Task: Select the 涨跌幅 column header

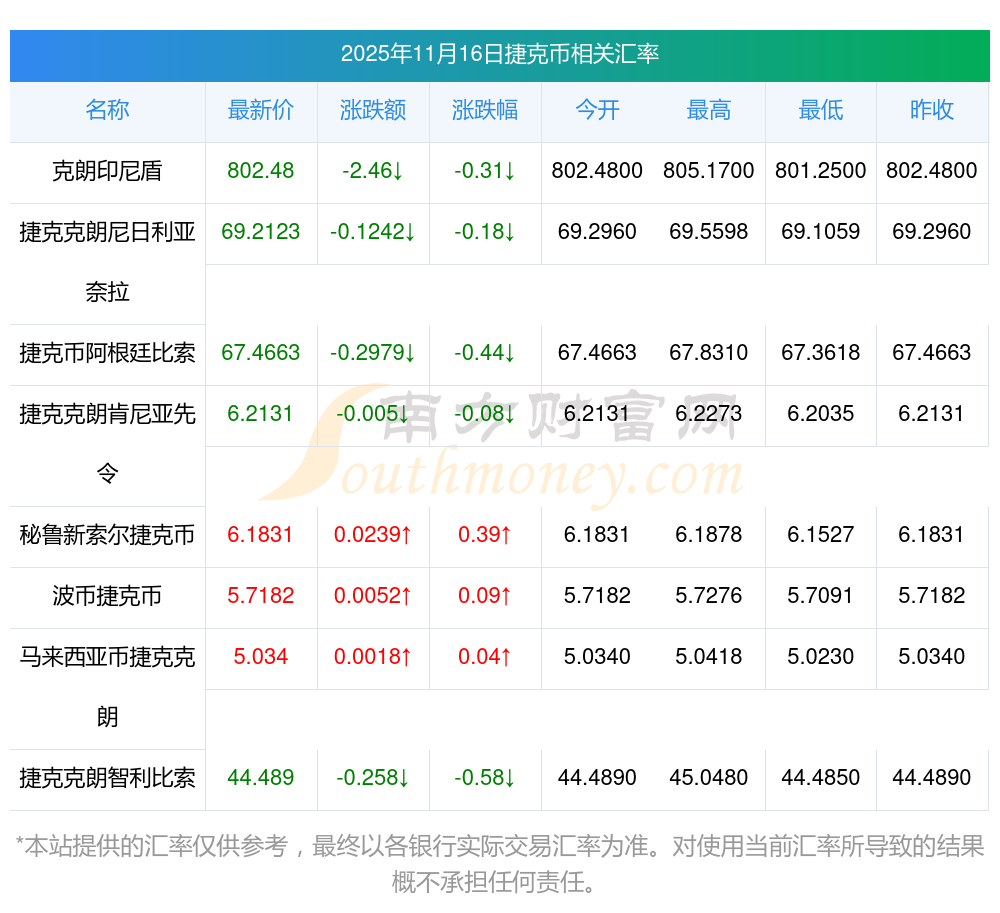Action: pyautogui.click(x=485, y=111)
